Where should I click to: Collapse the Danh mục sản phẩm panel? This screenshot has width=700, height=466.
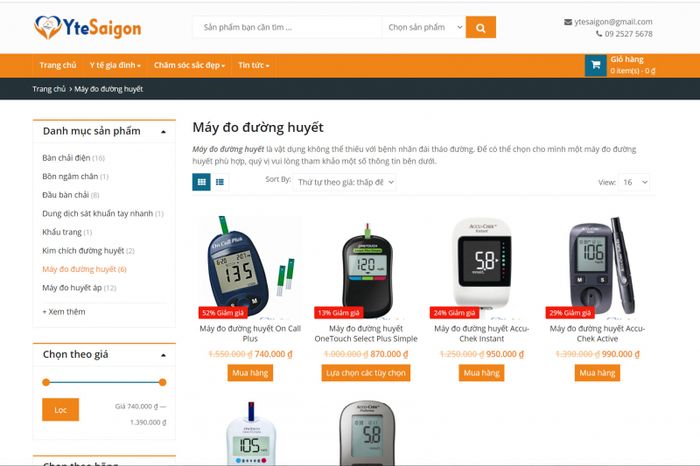(163, 132)
